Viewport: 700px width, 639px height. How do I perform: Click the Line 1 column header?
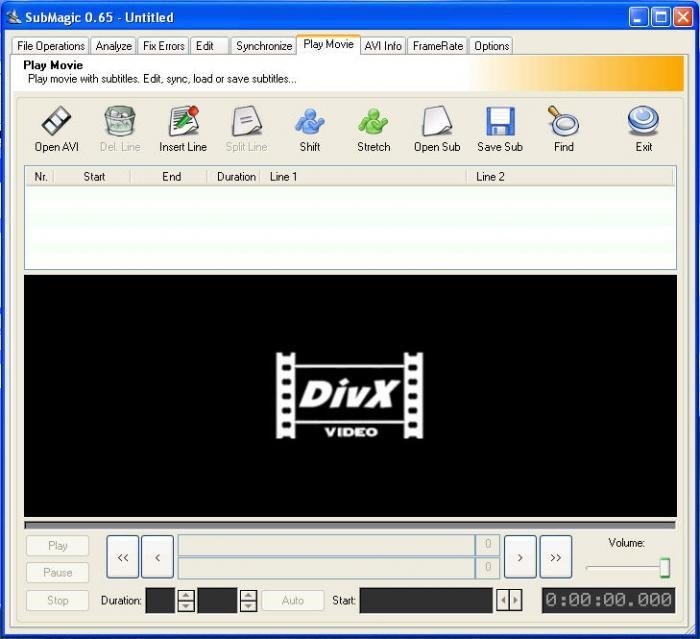click(364, 177)
